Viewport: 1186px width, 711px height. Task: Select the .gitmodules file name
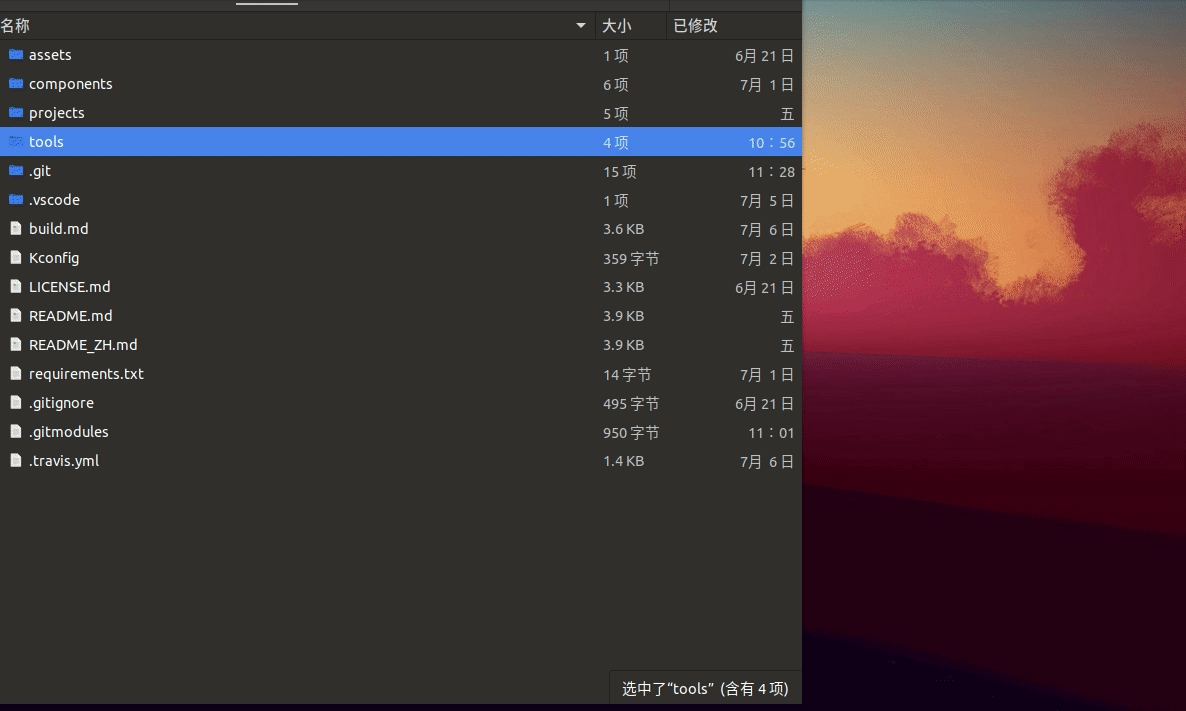coord(69,432)
